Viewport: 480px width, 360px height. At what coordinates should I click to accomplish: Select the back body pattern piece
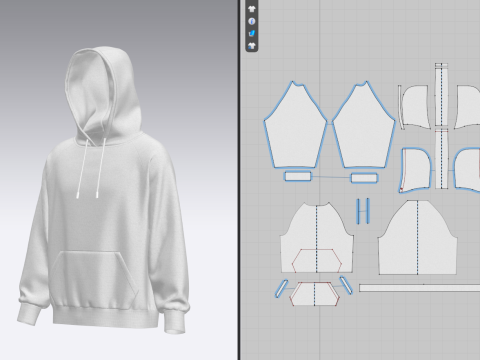point(417,238)
